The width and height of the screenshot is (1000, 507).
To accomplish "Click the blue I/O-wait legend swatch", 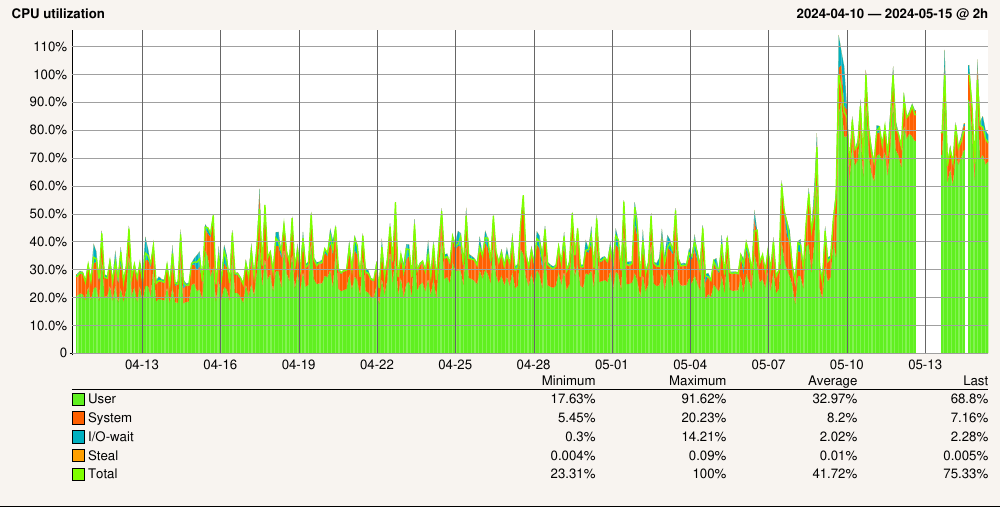I will (78, 436).
